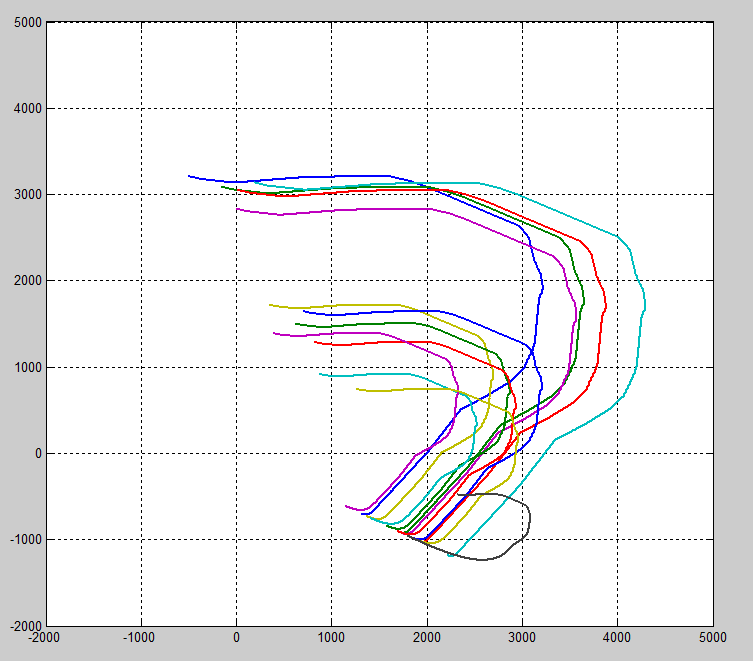Image resolution: width=753 pixels, height=661 pixels.
Task: Click the y-axis tick label 5000
Action: (x=25, y=23)
